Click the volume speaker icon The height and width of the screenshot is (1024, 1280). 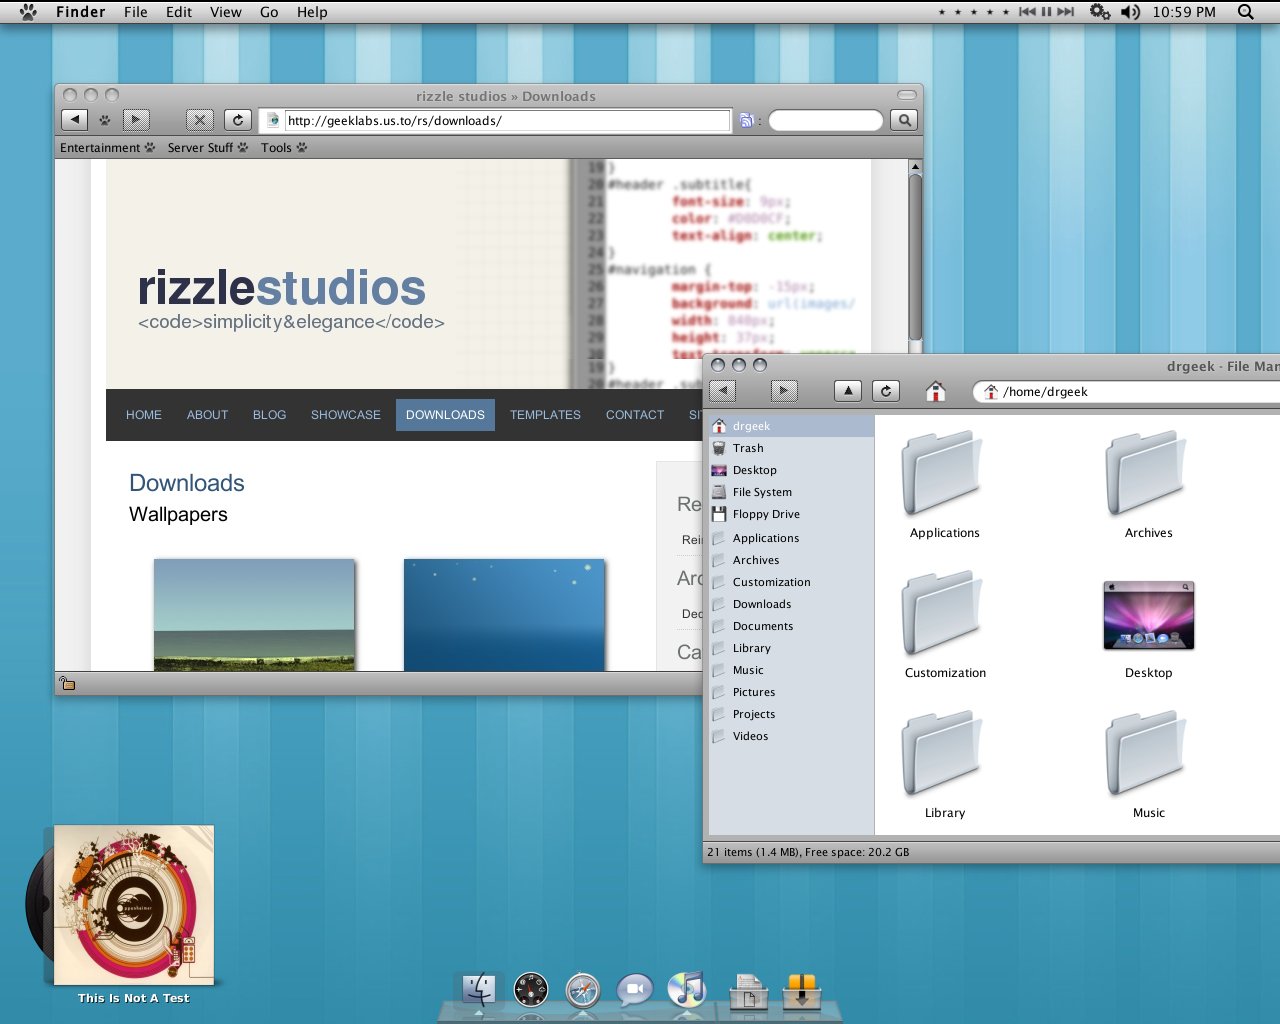[1131, 12]
